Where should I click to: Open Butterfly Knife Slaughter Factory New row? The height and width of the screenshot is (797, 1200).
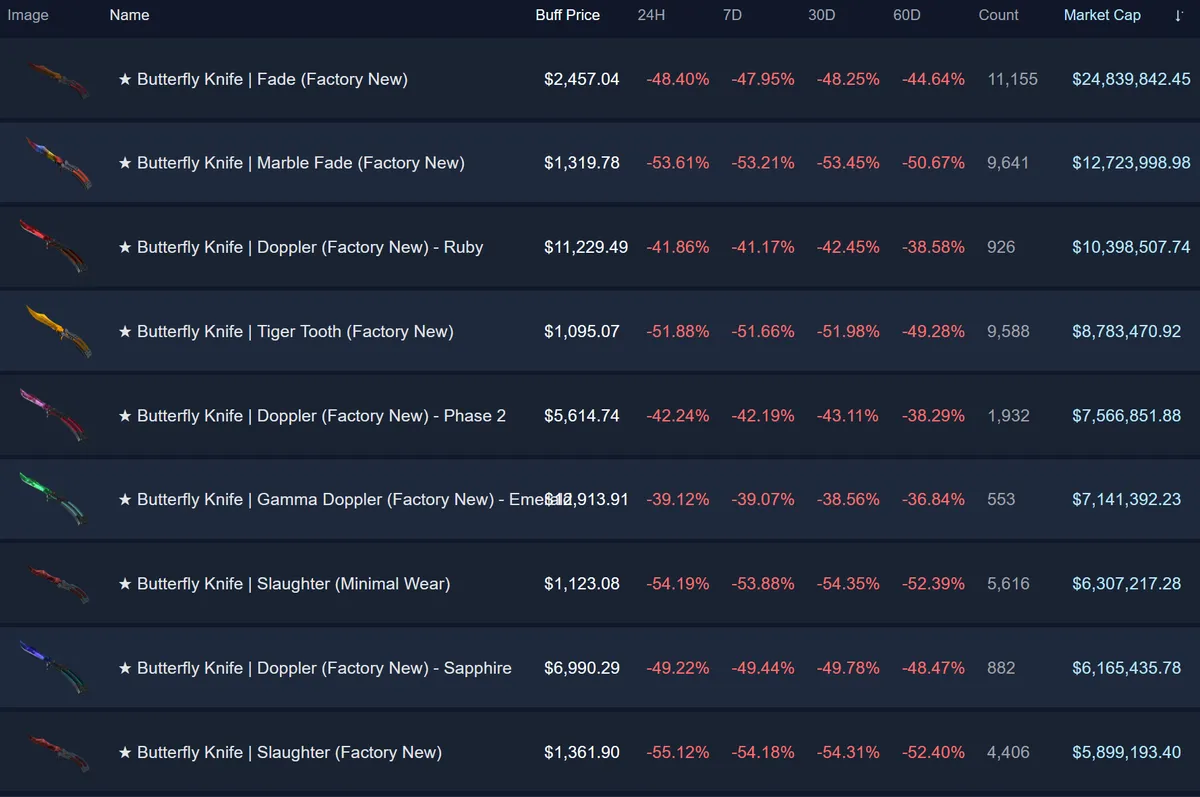point(280,753)
